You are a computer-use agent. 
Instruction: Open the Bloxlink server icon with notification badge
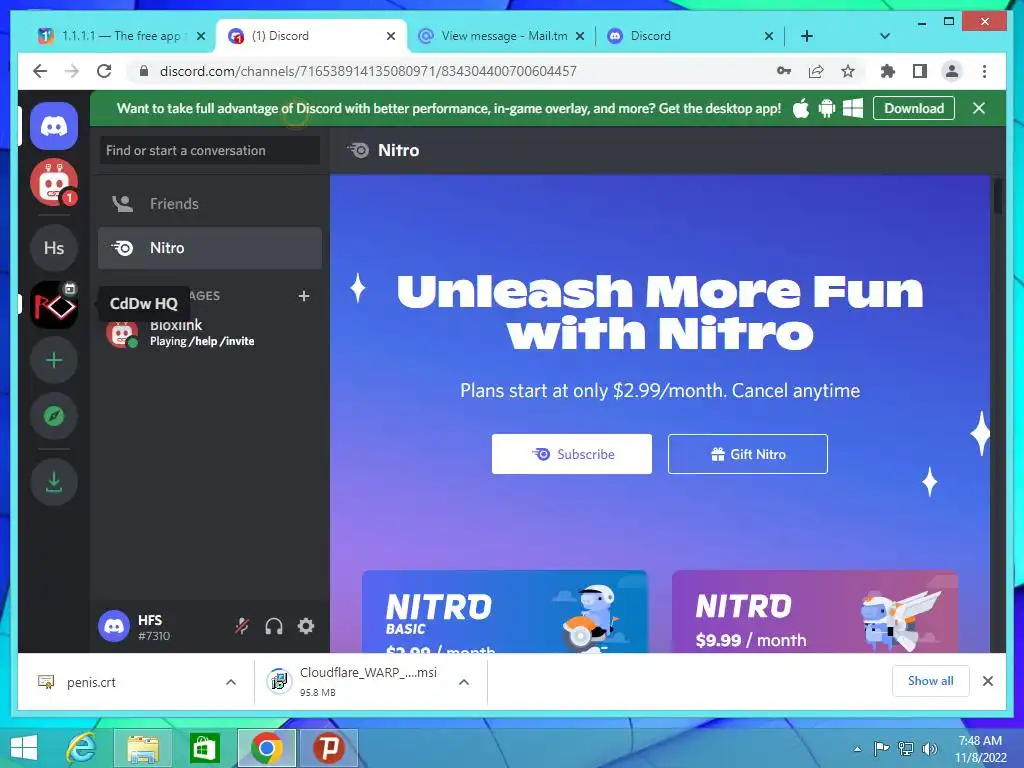click(x=54, y=182)
